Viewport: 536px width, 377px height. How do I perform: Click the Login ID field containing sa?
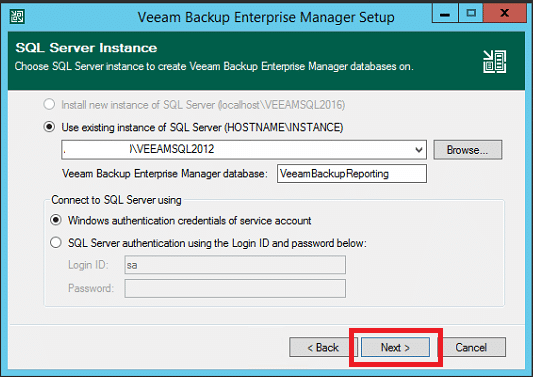point(235,265)
